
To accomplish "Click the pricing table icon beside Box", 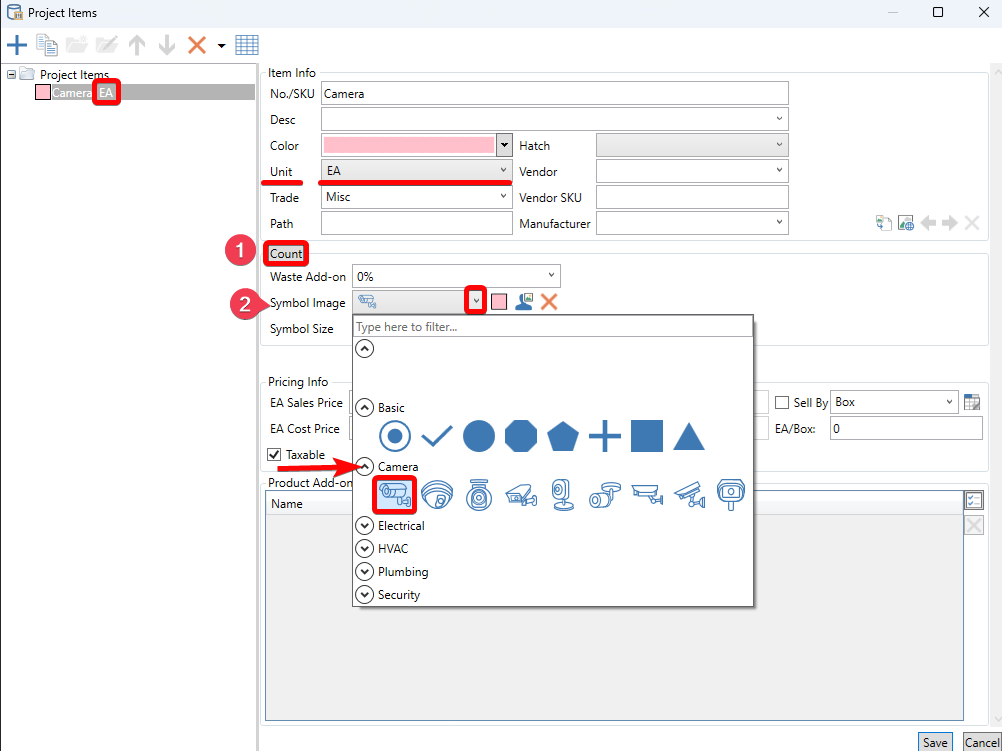I will (971, 402).
